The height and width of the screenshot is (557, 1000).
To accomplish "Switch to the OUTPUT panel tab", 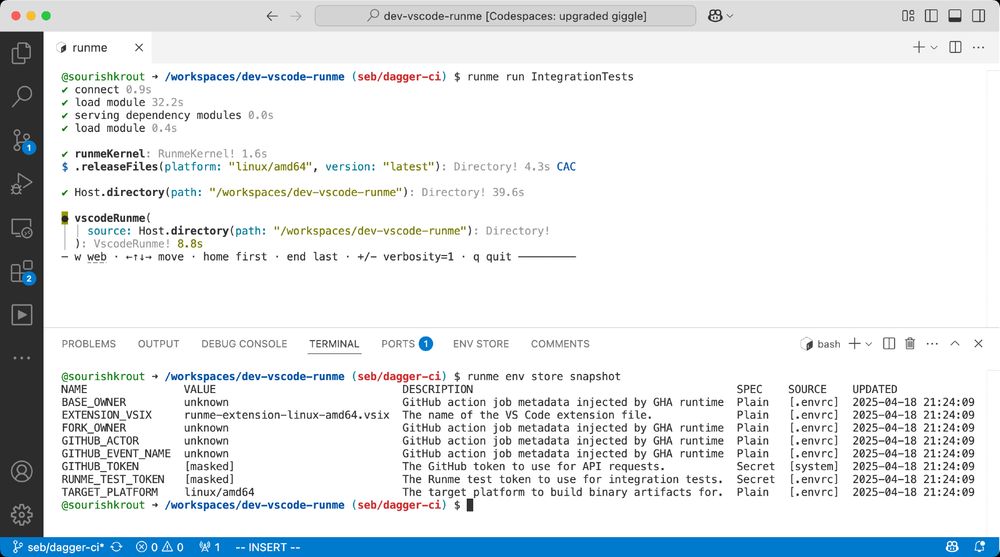I will pyautogui.click(x=158, y=344).
